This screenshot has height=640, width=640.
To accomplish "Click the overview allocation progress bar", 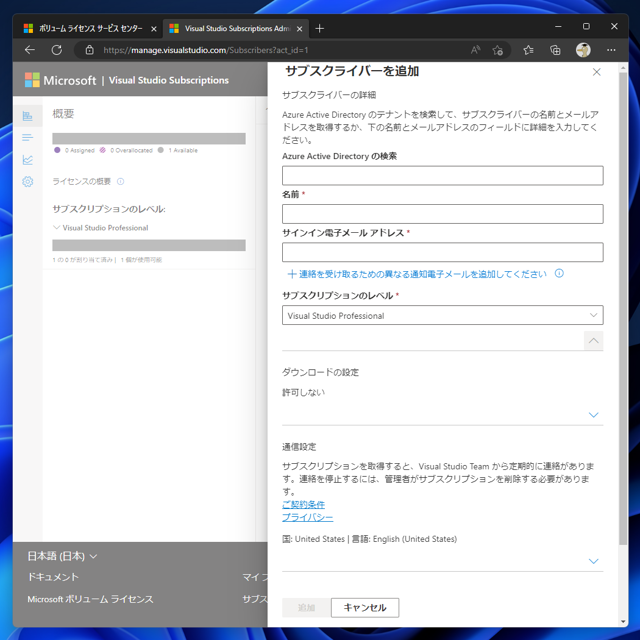I will 149,138.
